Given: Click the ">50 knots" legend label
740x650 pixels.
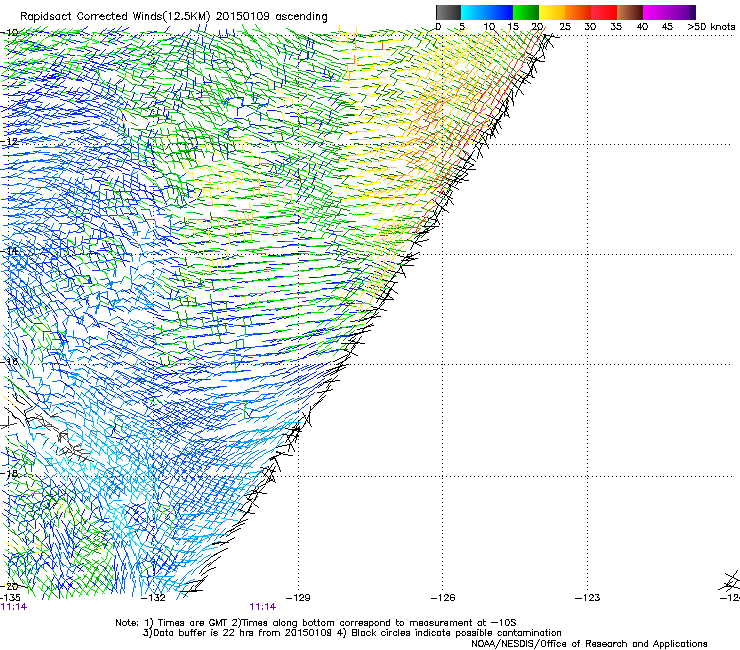Looking at the screenshot, I should [712, 26].
